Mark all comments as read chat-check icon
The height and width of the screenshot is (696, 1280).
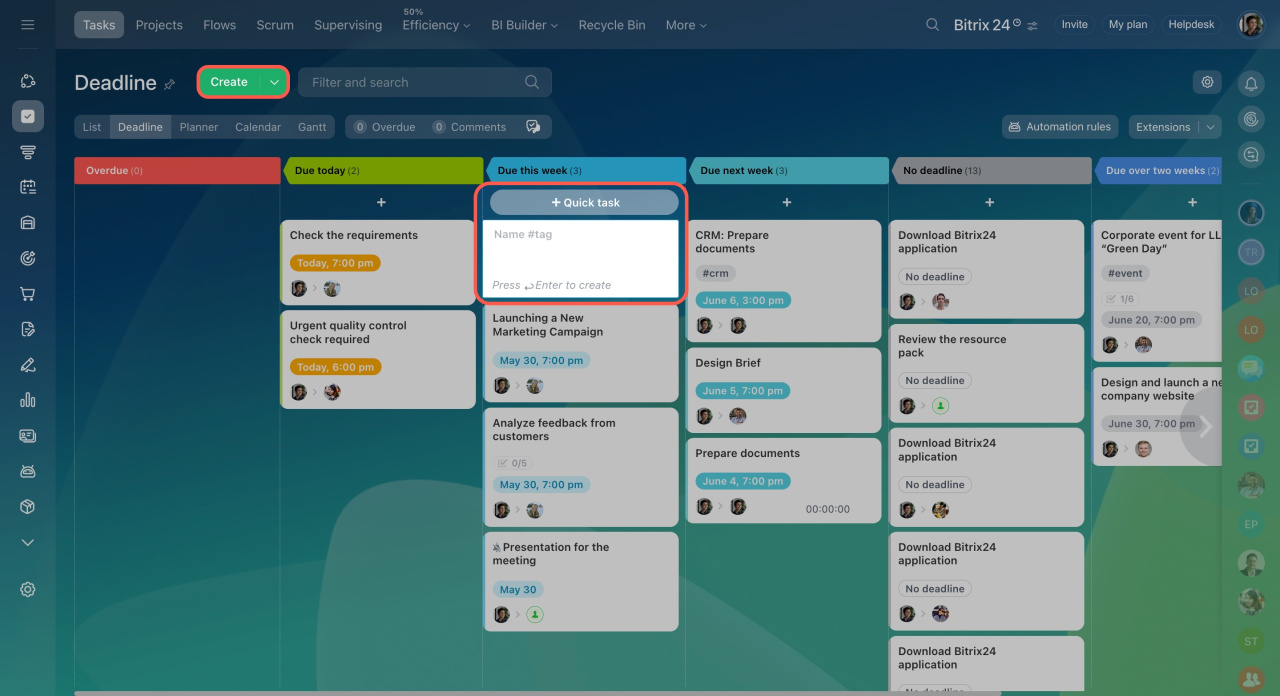(x=533, y=127)
